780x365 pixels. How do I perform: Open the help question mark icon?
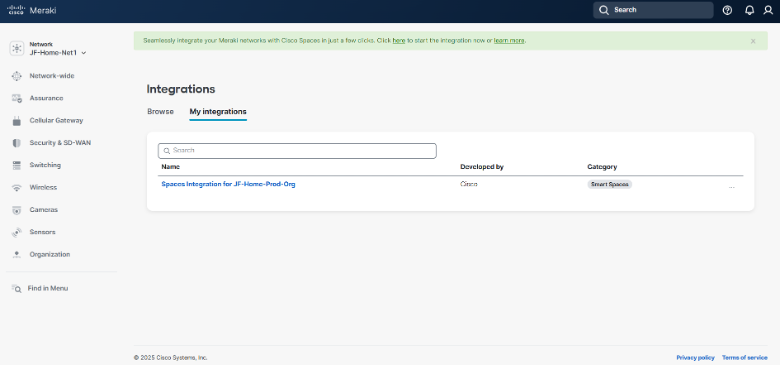coord(727,10)
